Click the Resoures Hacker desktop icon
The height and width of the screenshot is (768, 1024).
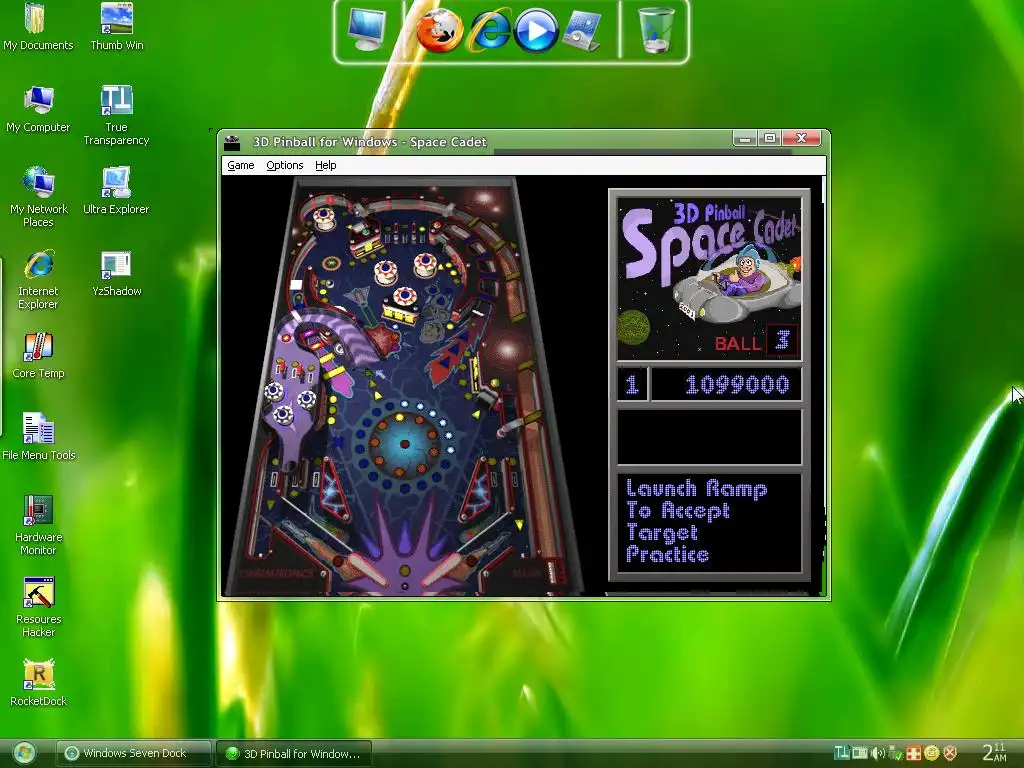[39, 607]
